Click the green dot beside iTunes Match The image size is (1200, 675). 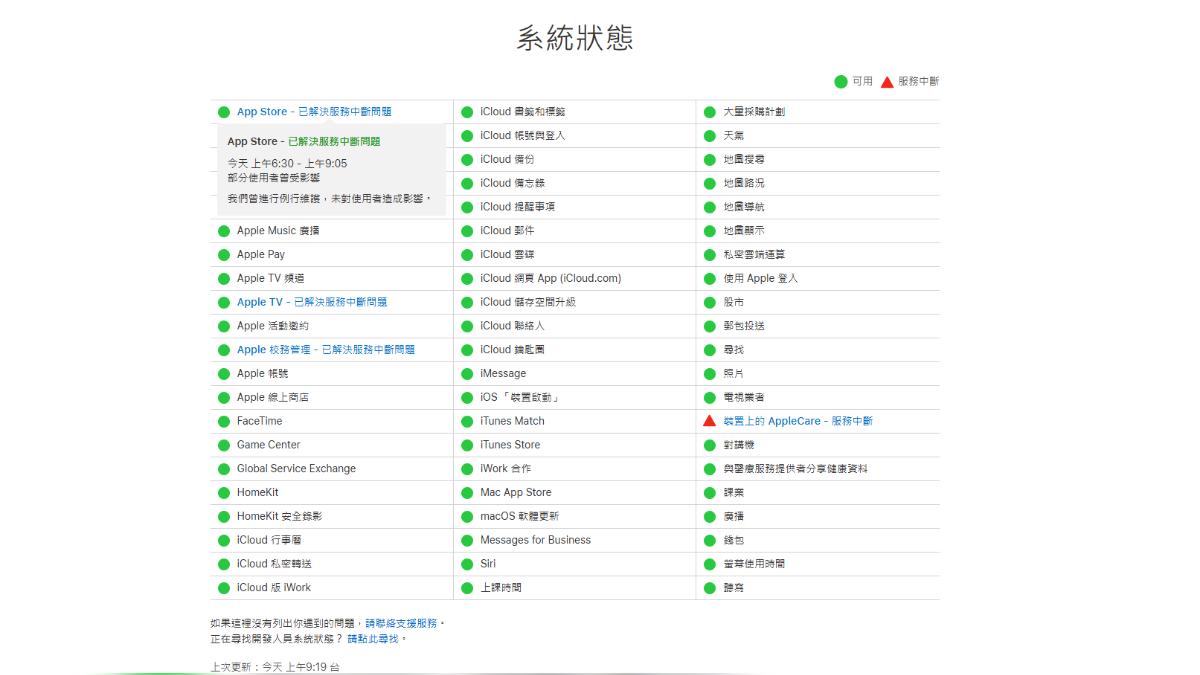(x=467, y=421)
